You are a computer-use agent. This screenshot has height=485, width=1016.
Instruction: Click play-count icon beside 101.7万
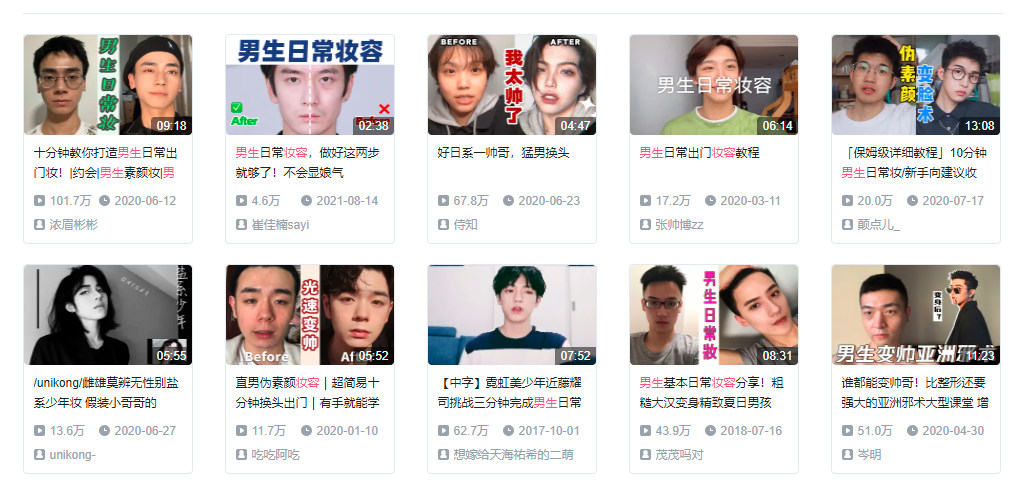[40, 201]
